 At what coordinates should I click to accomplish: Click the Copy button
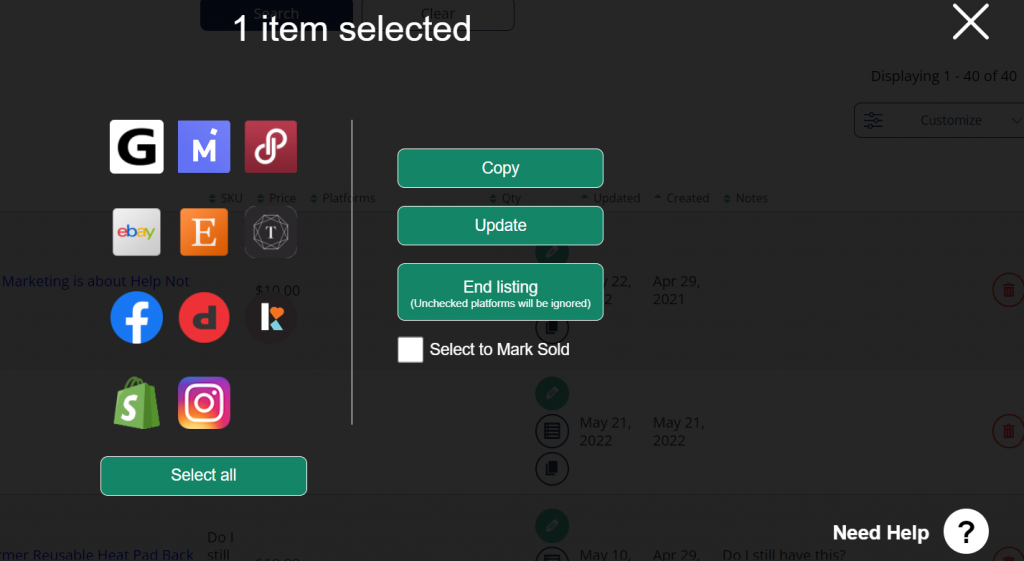pyautogui.click(x=500, y=168)
